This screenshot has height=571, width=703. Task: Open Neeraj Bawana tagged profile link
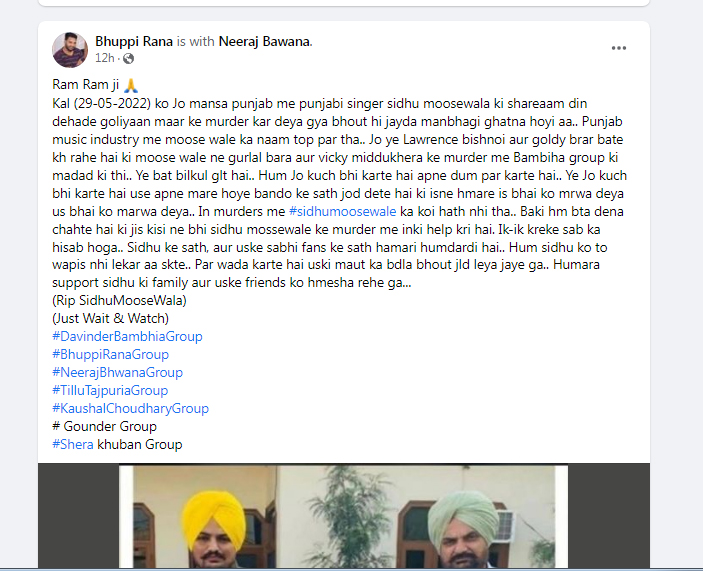click(264, 41)
